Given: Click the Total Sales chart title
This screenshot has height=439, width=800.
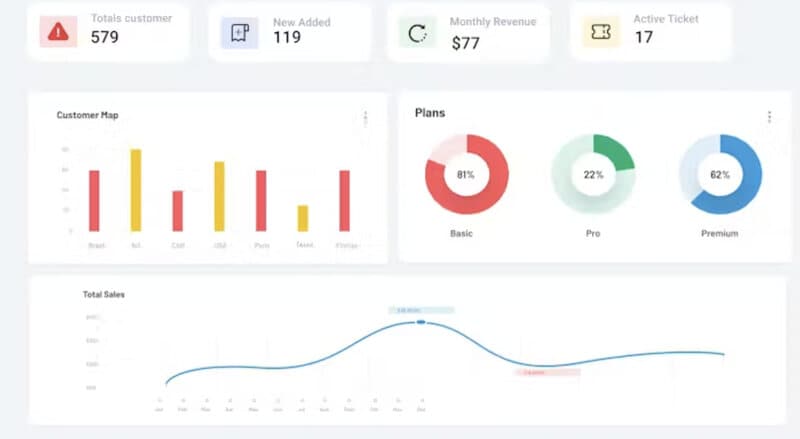Looking at the screenshot, I should click(104, 295).
